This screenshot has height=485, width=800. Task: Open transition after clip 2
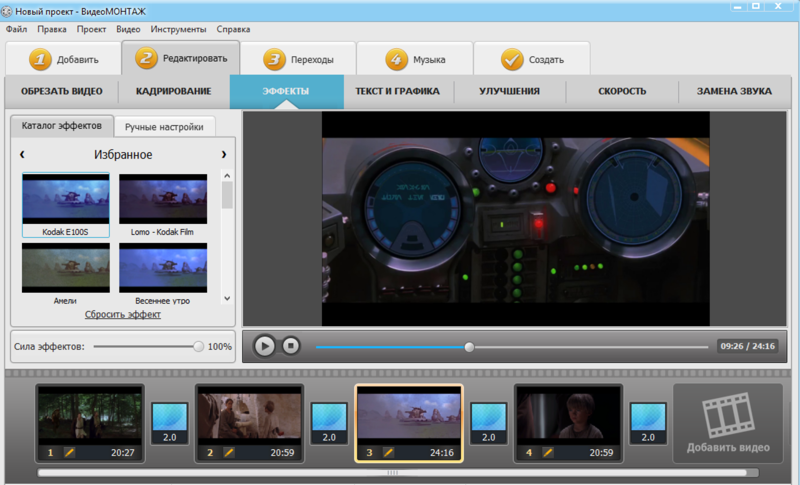tap(330, 423)
